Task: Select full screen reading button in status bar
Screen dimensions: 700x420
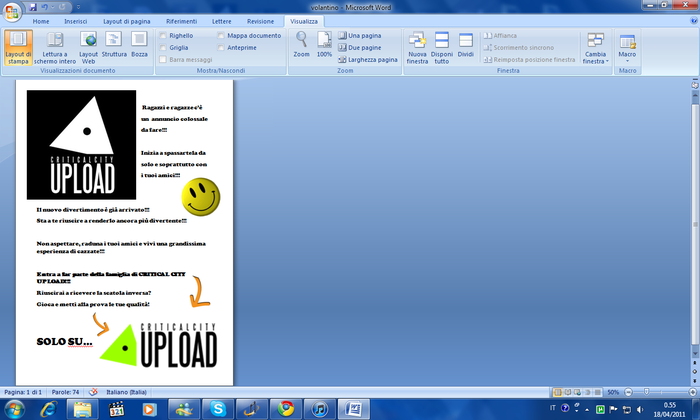Action: point(567,392)
